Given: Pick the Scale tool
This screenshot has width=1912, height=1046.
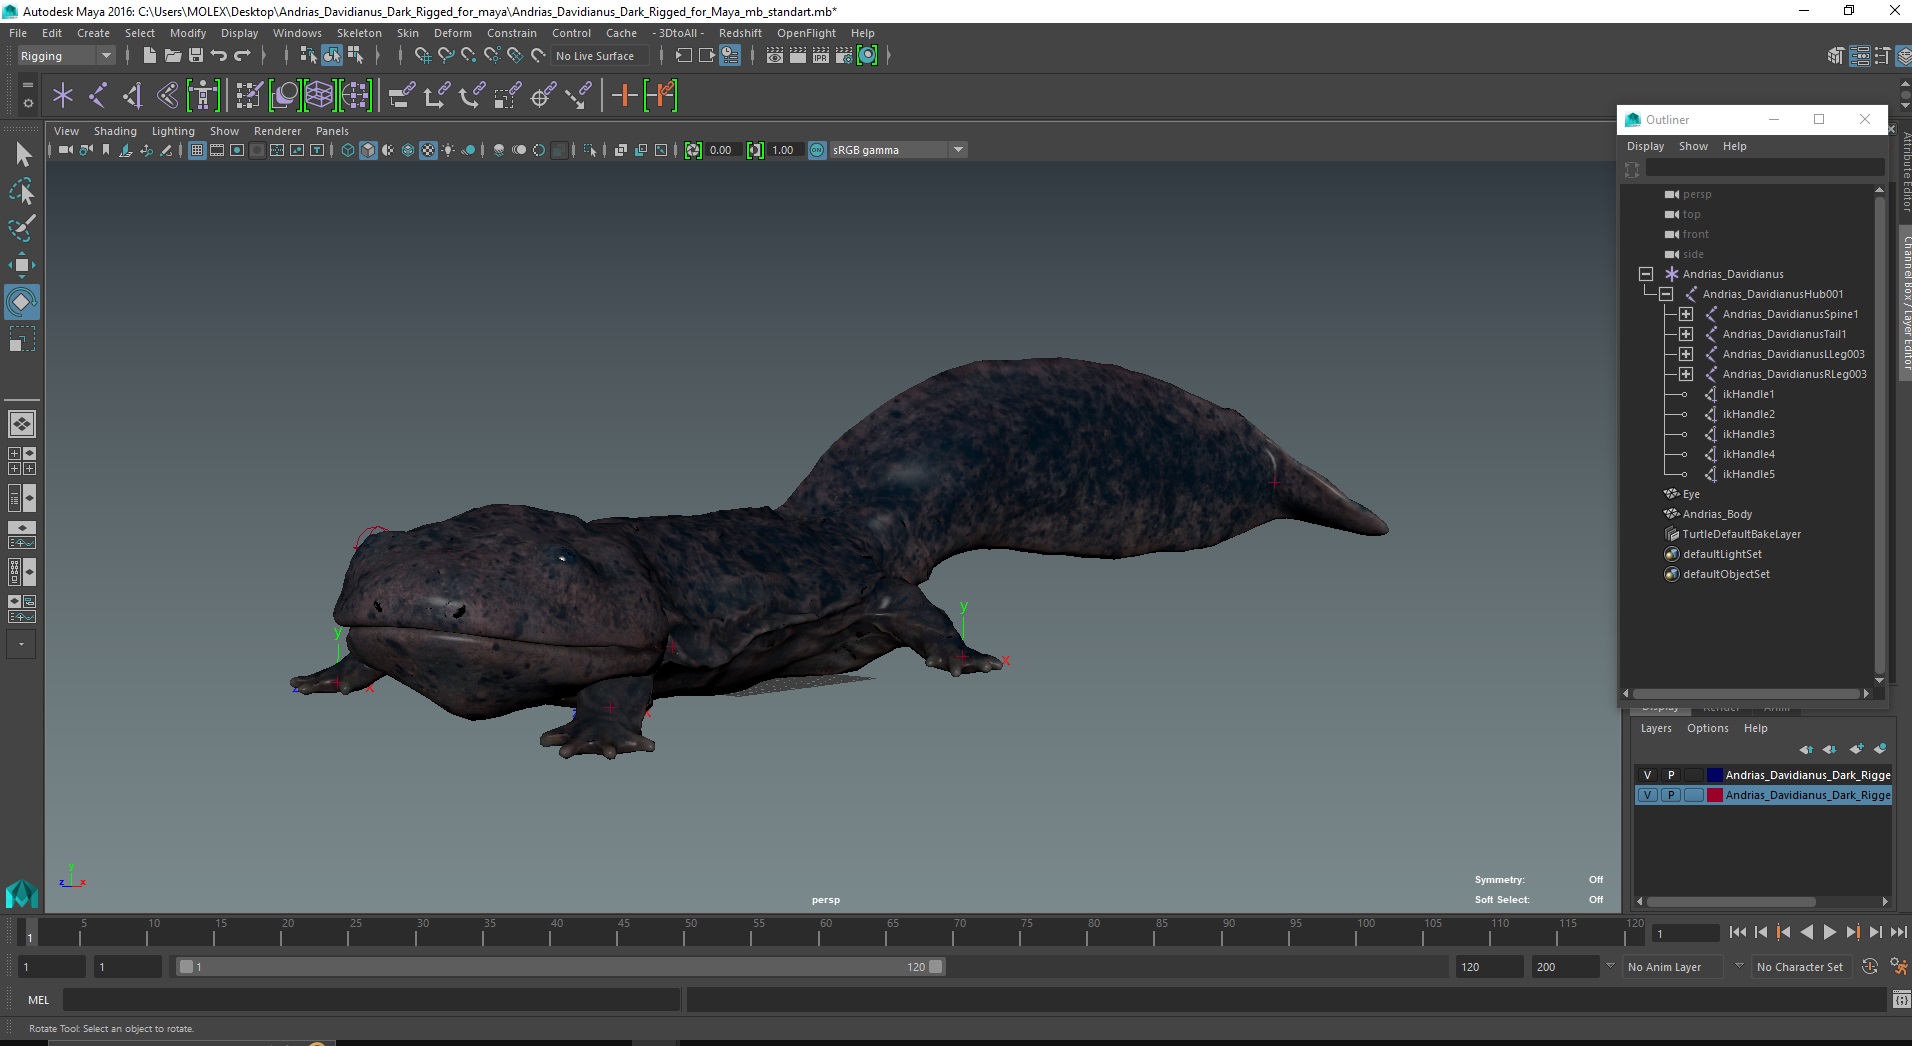Looking at the screenshot, I should [22, 338].
